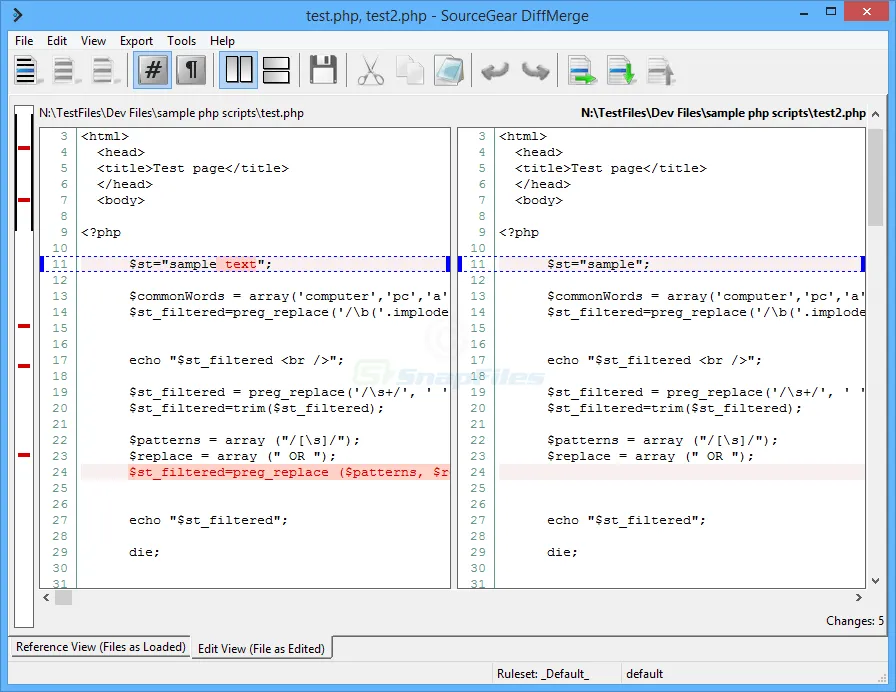
Task: Maximize the DiffMerge window
Action: pos(831,11)
